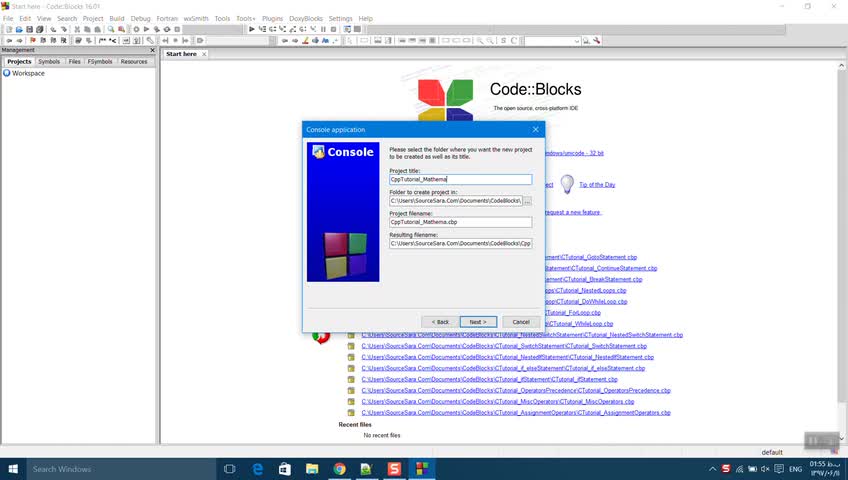
Task: Select the Workspace tree node
Action: [x=28, y=73]
